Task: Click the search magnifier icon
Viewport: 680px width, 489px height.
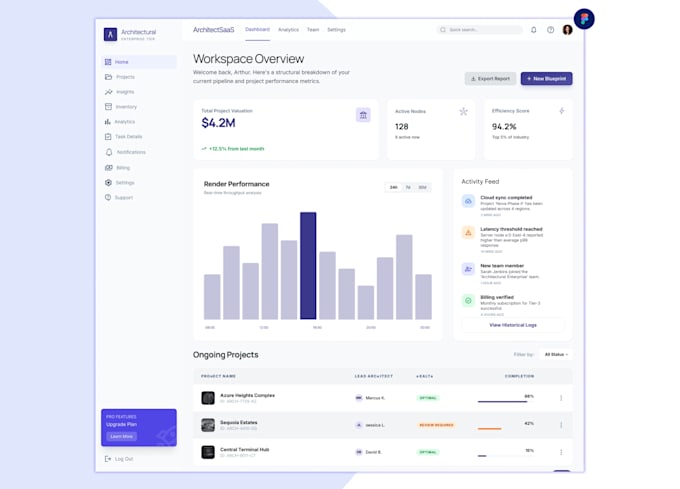Action: point(443,30)
